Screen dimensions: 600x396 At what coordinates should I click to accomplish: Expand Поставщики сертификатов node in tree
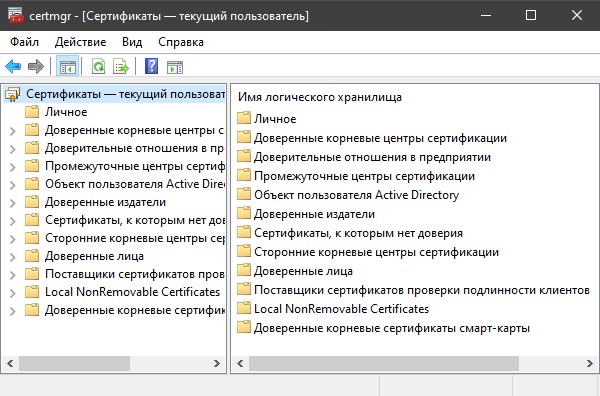tap(13, 275)
